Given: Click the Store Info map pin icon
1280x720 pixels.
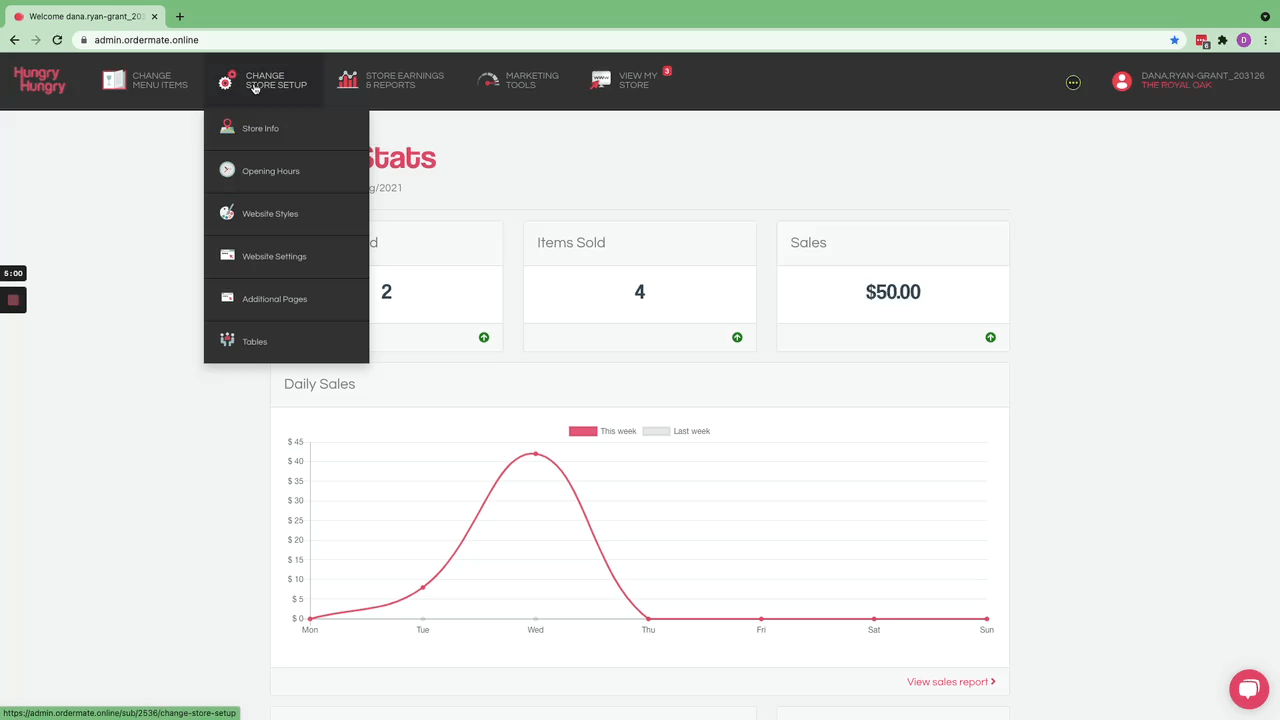Looking at the screenshot, I should (227, 128).
